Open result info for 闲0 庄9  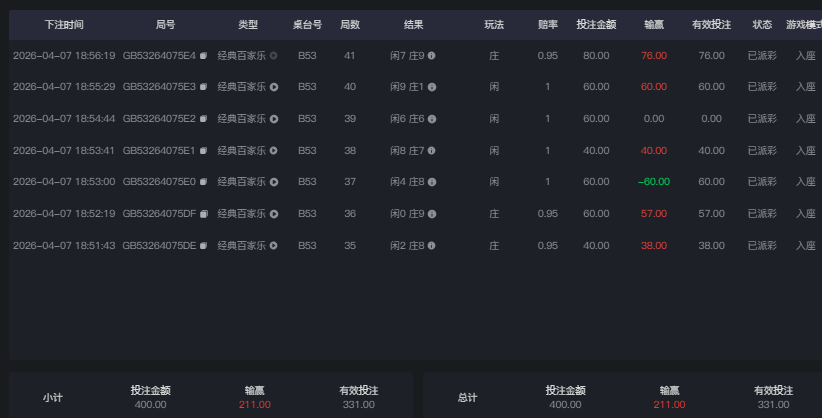(431, 214)
